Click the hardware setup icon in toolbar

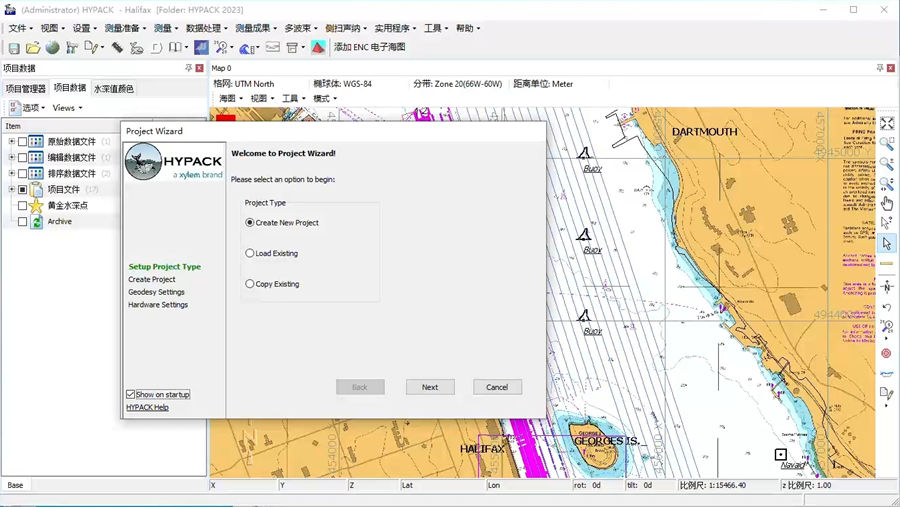72,48
